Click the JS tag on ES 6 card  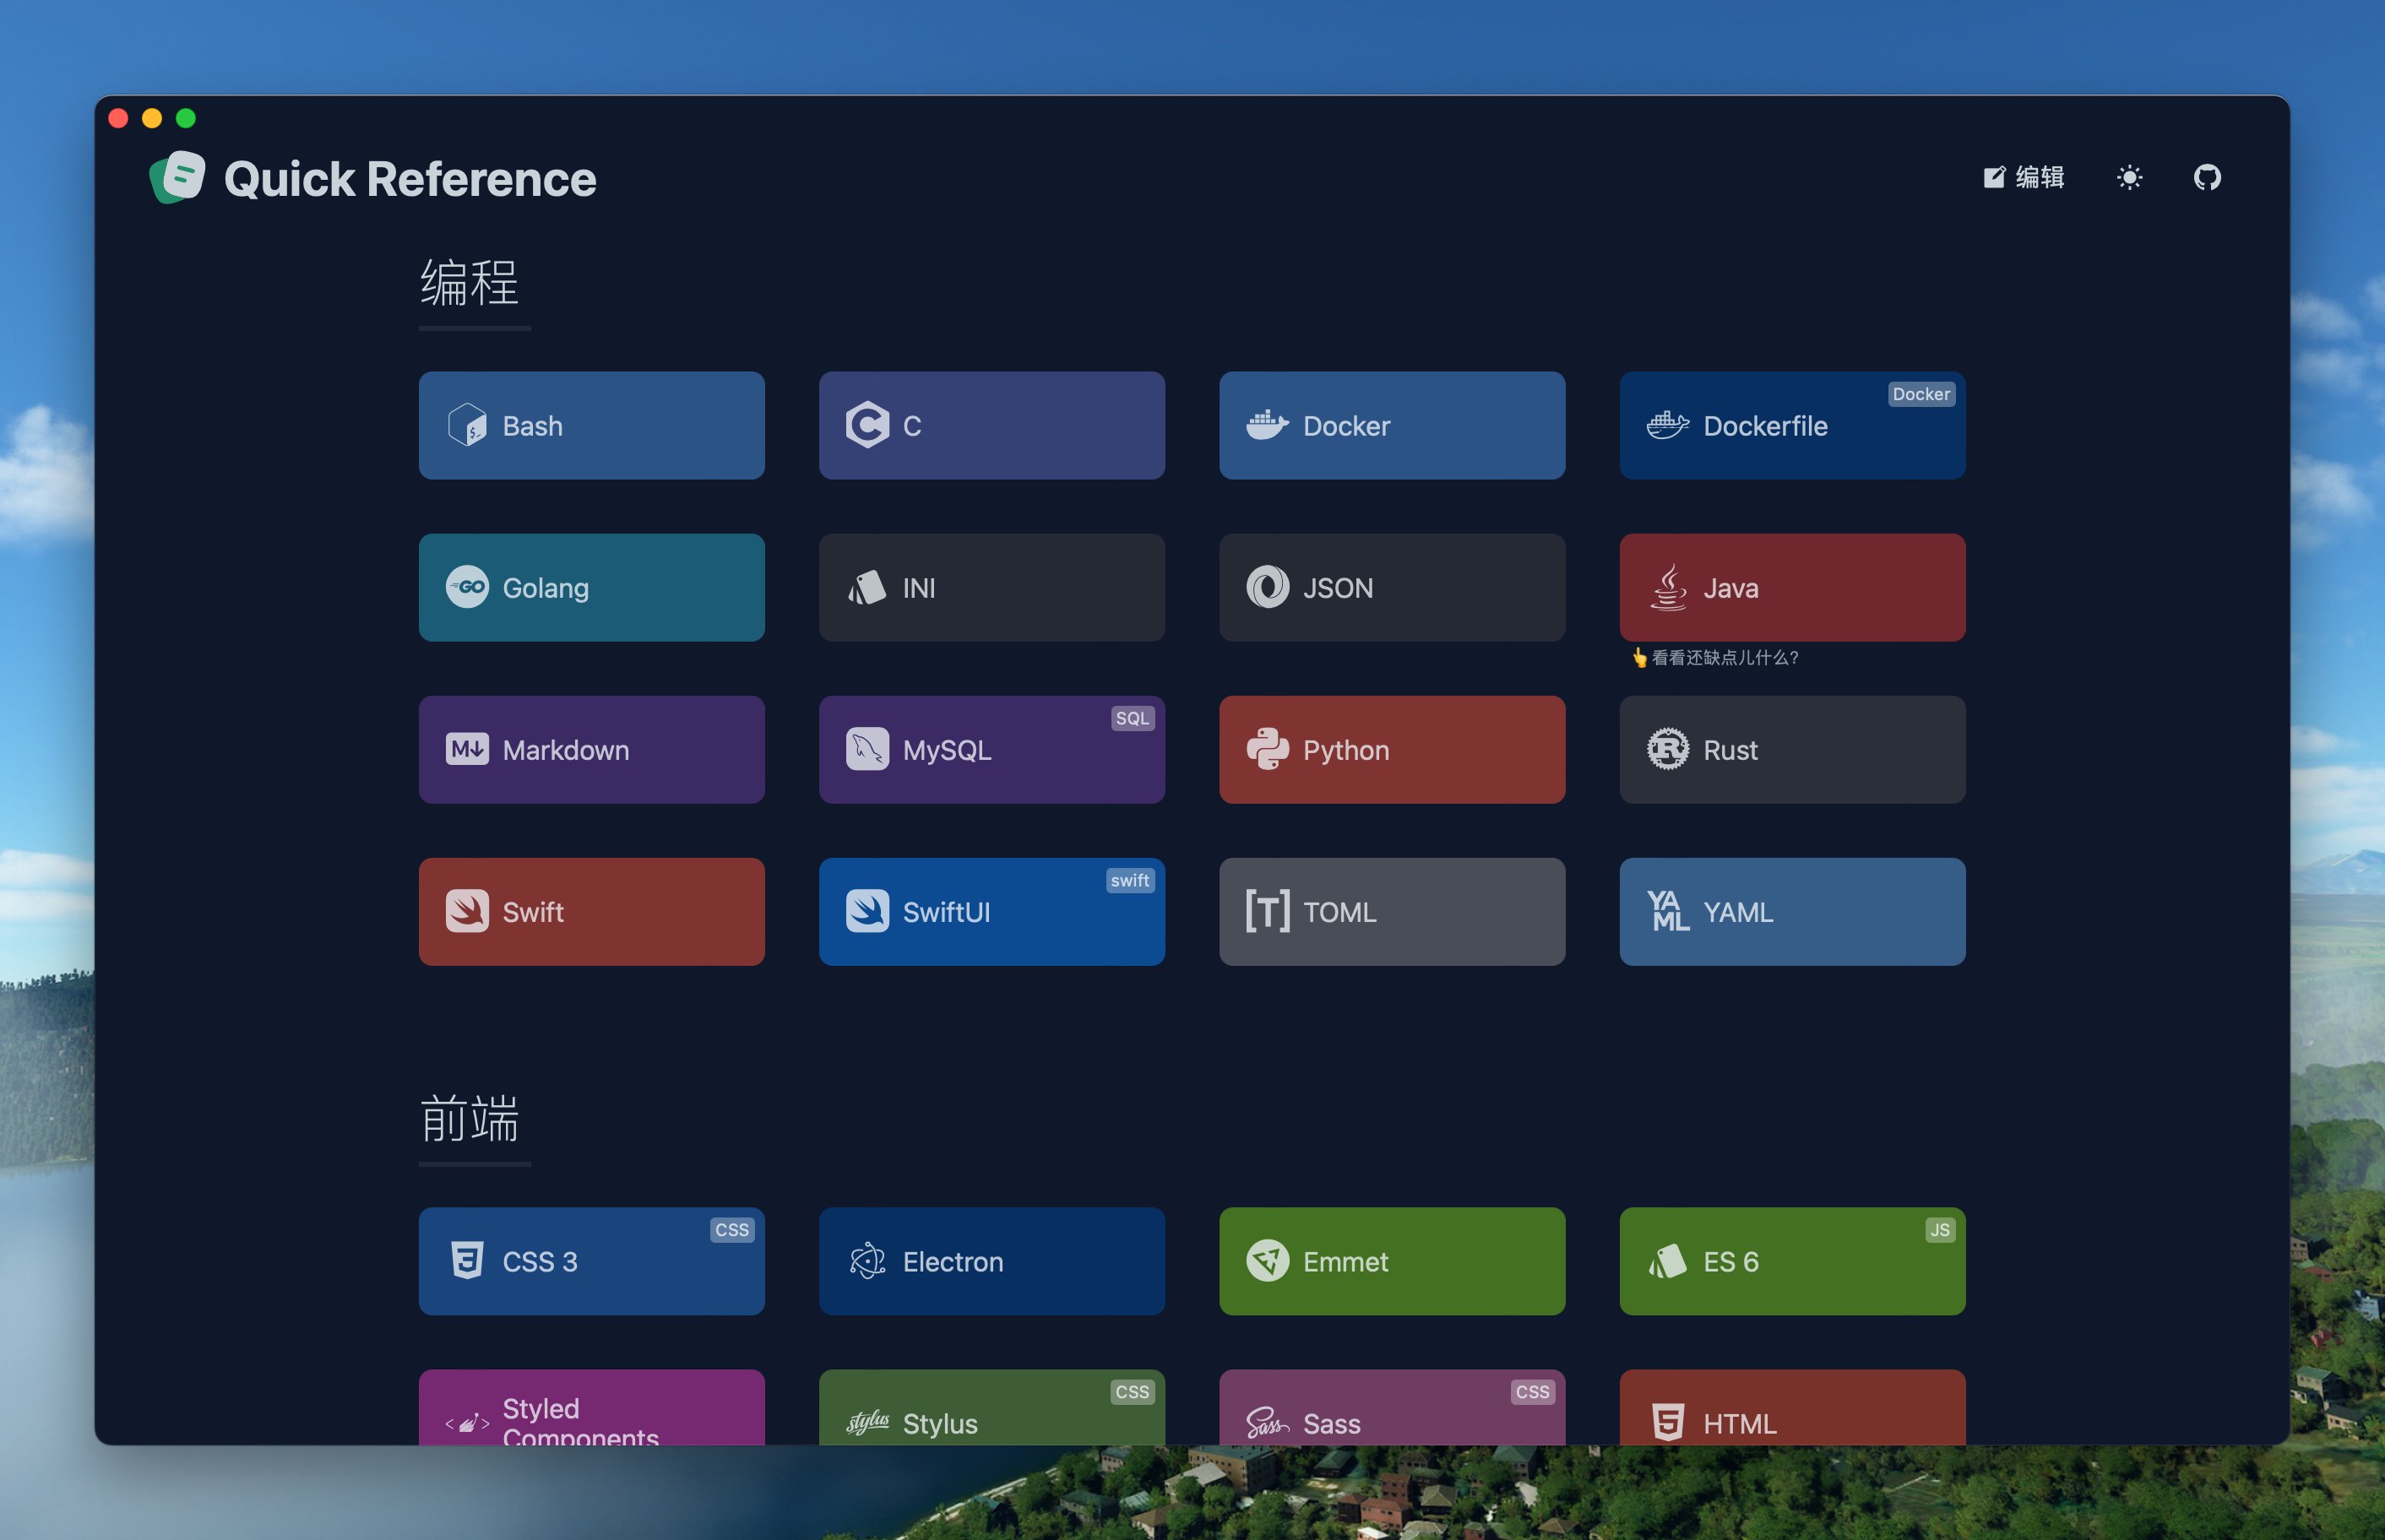[1940, 1230]
